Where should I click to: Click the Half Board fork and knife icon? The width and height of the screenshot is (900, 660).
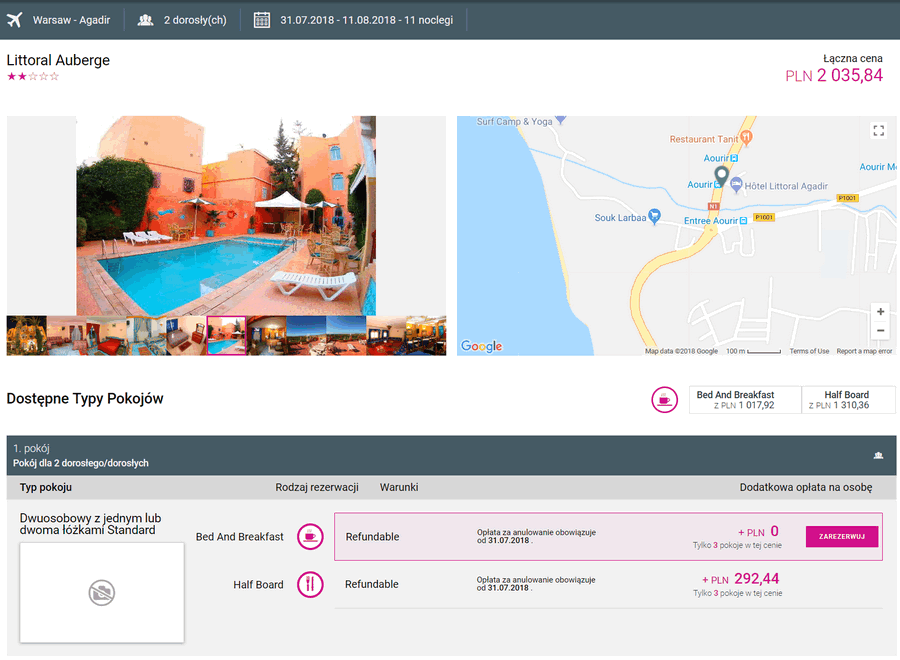[310, 584]
